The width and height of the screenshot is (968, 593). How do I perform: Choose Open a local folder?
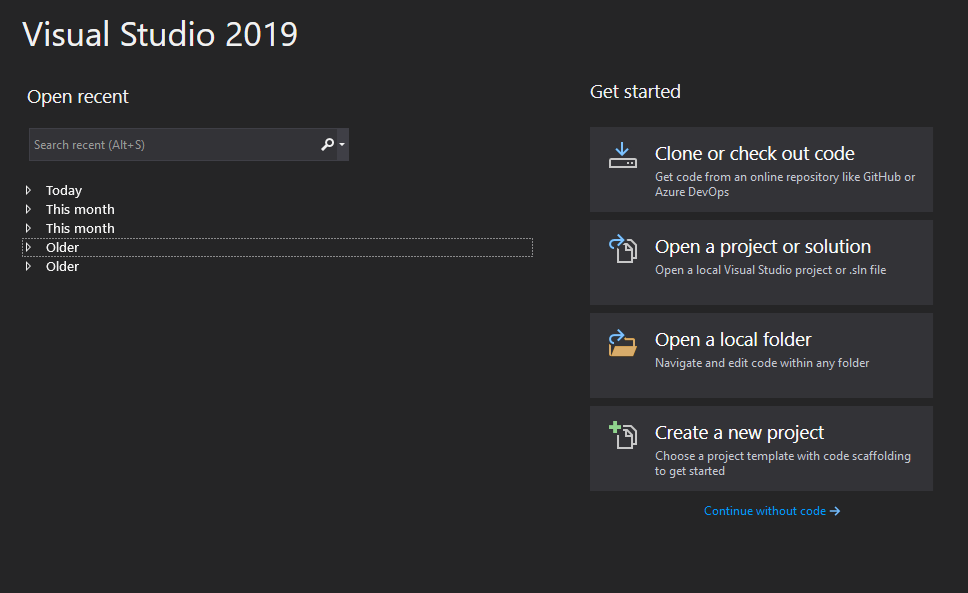[732, 340]
